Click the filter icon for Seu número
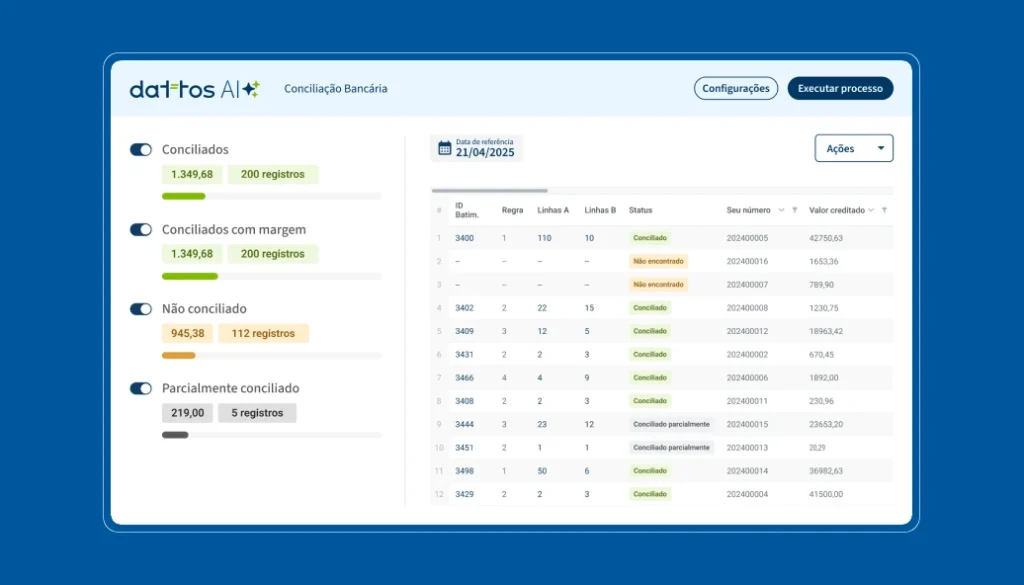The height and width of the screenshot is (585, 1024). pos(795,210)
